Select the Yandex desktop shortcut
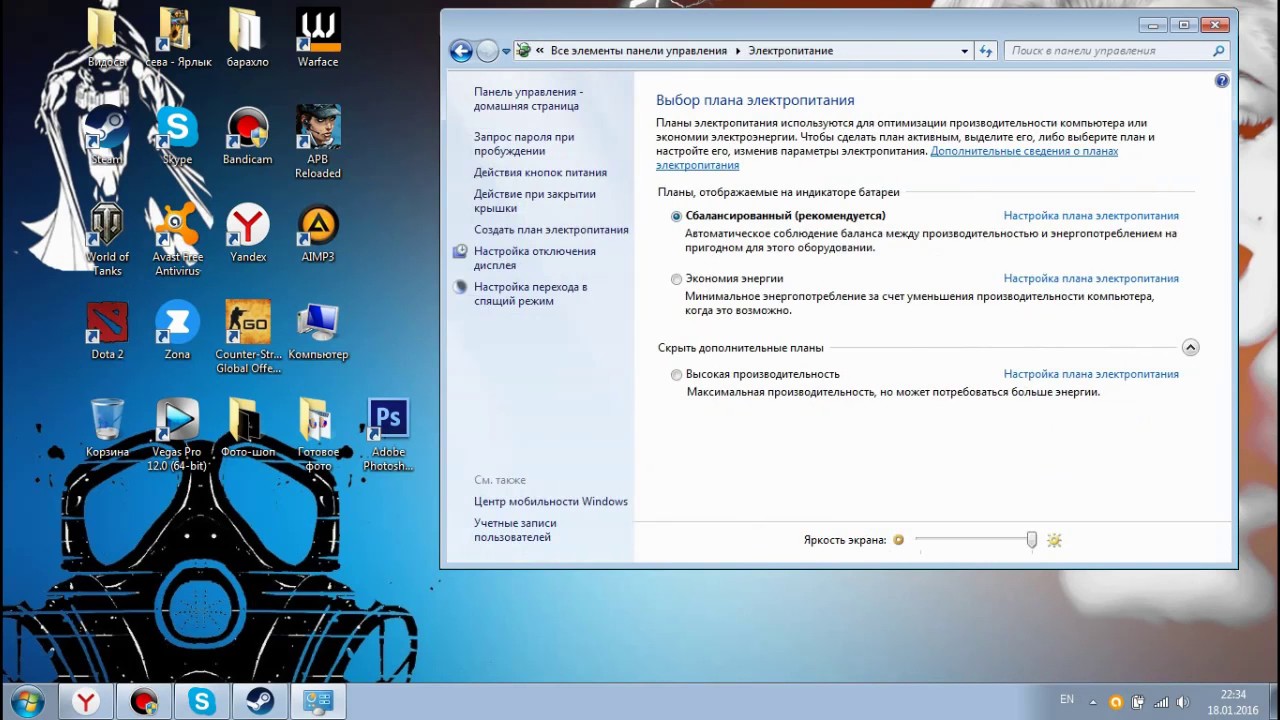 coord(247,233)
